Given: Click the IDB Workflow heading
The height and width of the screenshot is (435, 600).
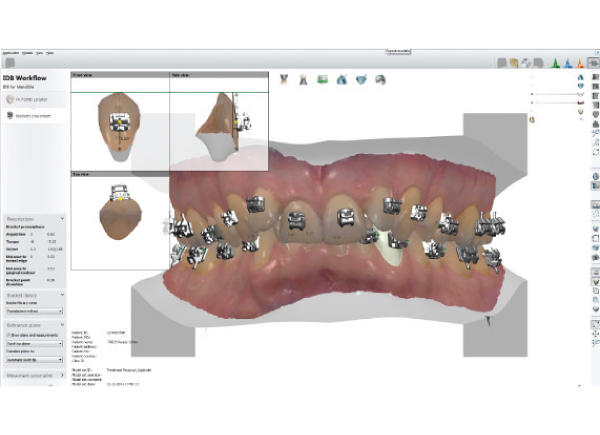Looking at the screenshot, I should pyautogui.click(x=25, y=78).
